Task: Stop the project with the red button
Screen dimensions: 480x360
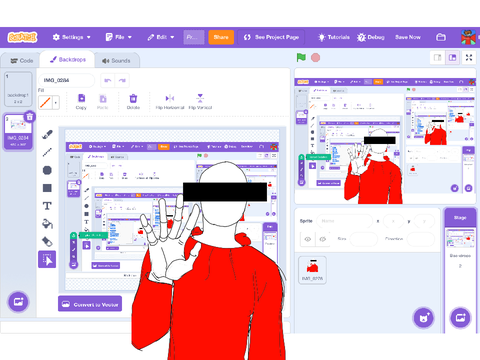Action: coord(316,58)
